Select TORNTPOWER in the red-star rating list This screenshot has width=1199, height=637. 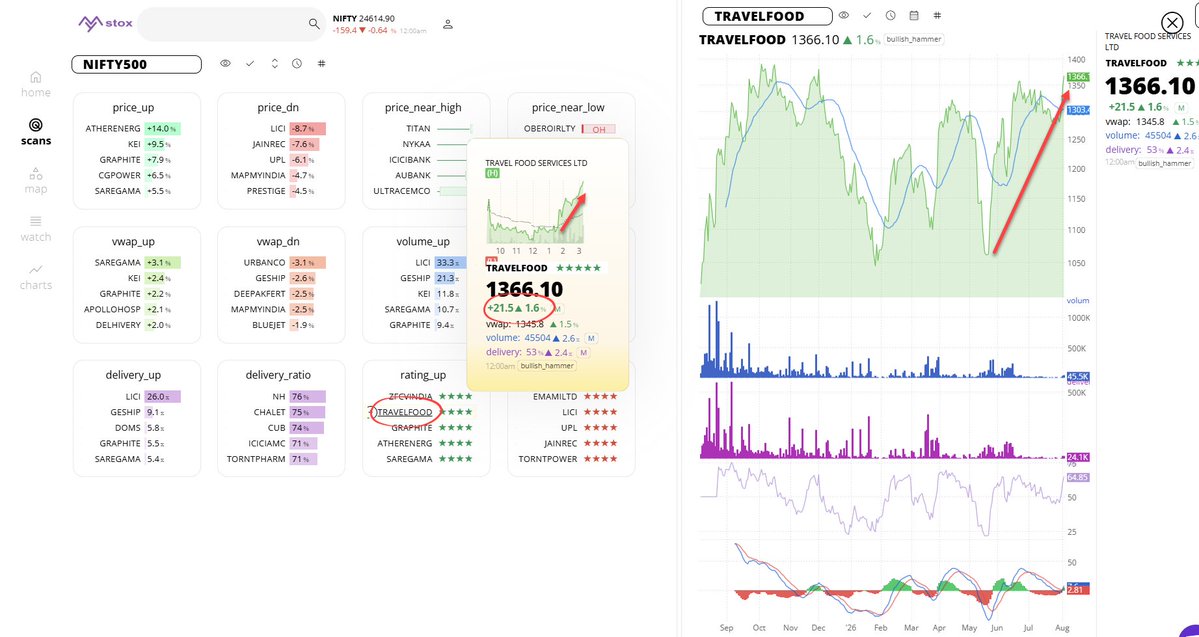point(548,459)
